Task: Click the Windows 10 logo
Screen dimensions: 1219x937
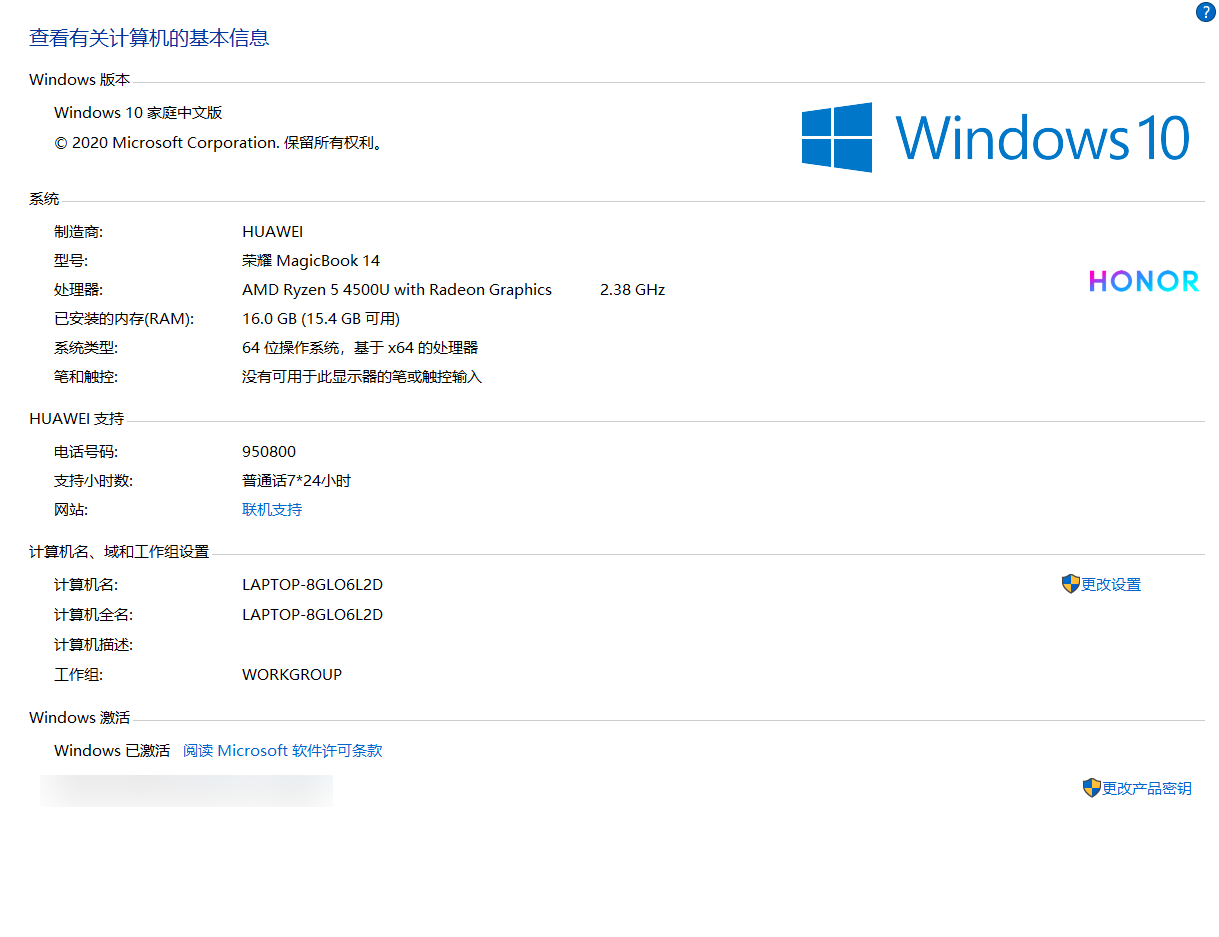Action: point(996,137)
